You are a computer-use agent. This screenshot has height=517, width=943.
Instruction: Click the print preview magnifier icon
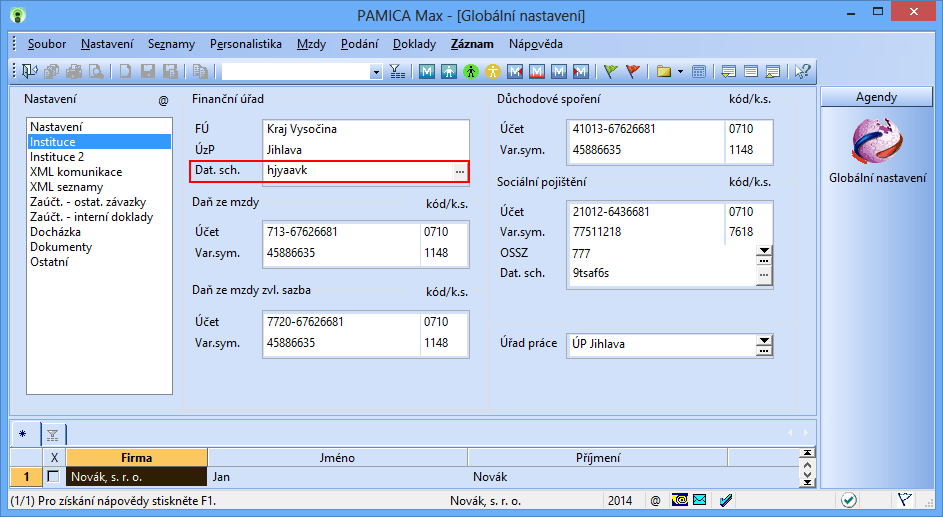[x=96, y=72]
